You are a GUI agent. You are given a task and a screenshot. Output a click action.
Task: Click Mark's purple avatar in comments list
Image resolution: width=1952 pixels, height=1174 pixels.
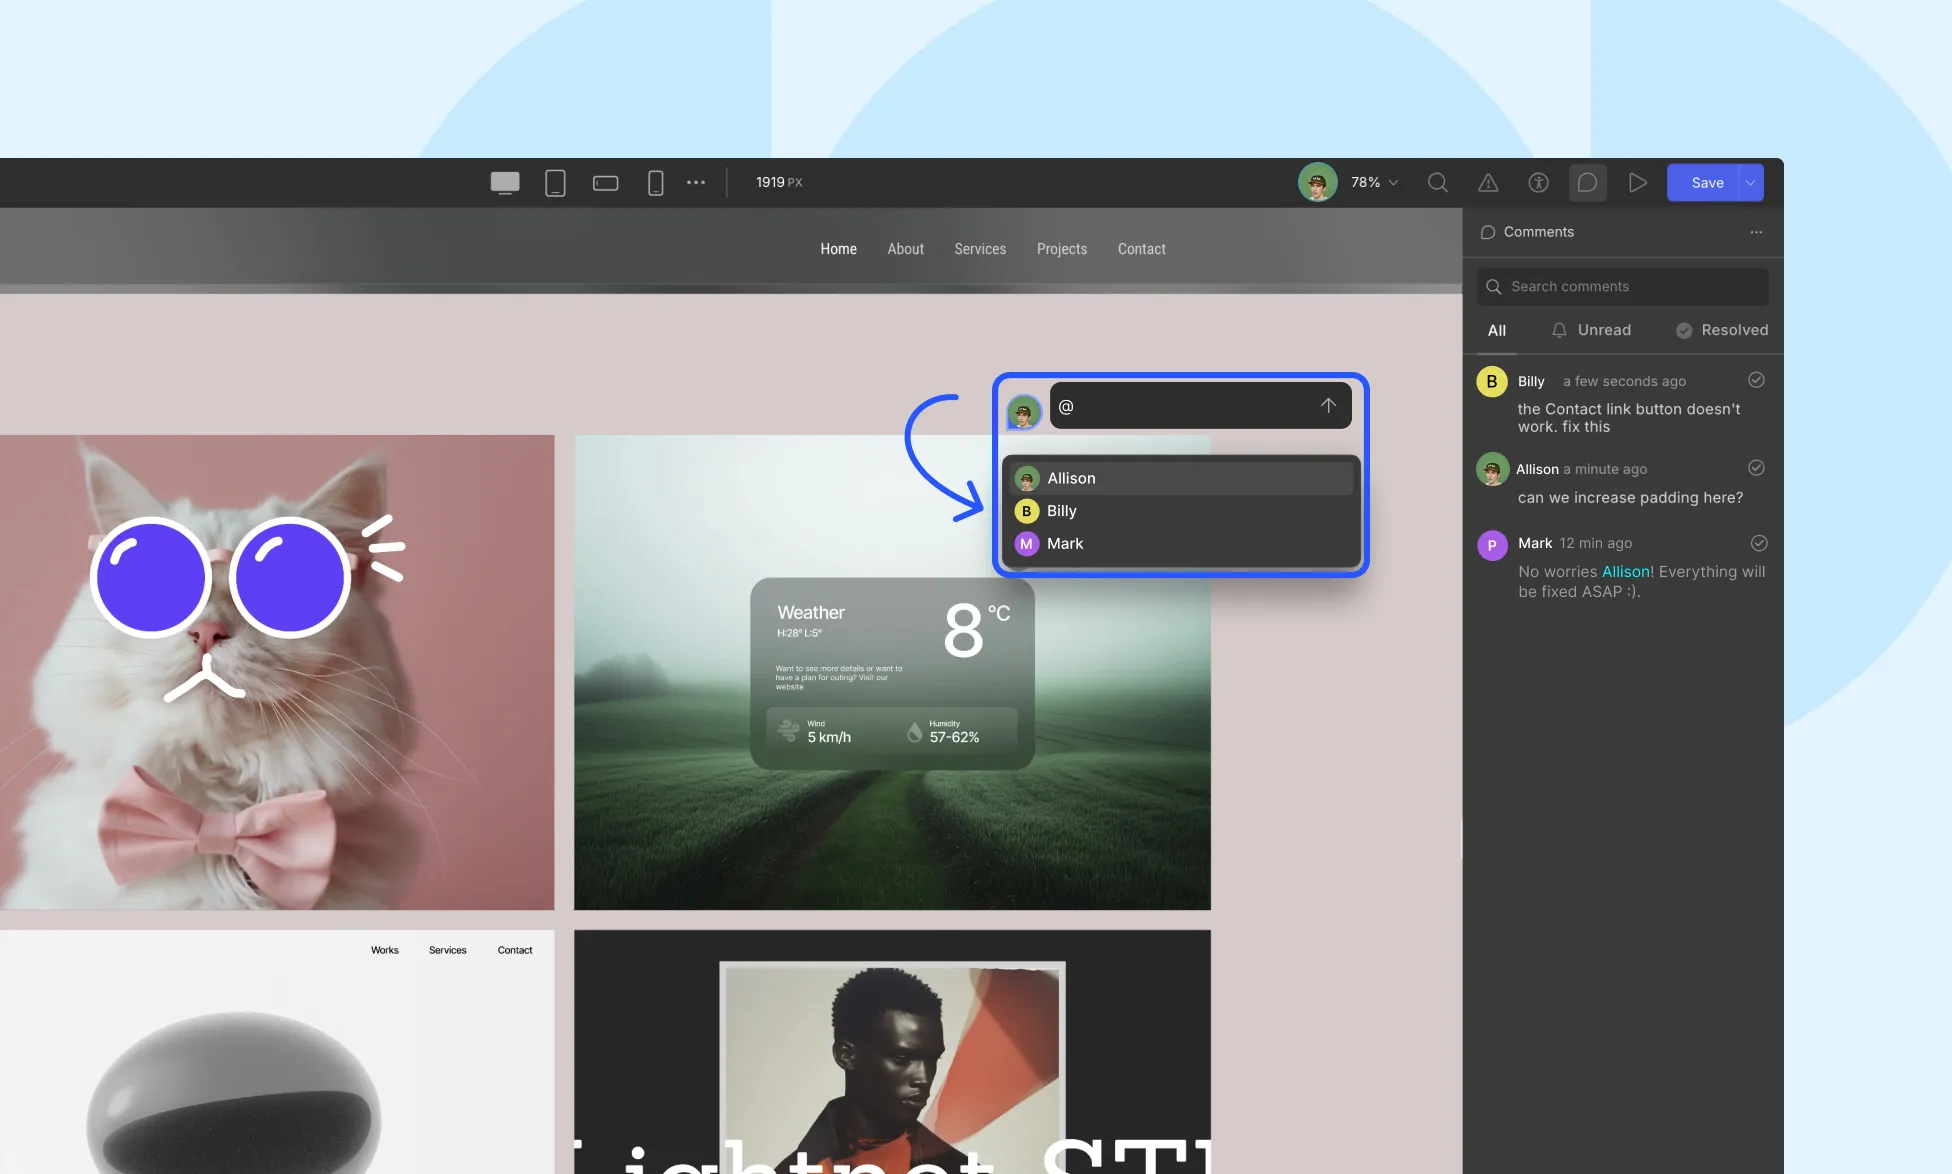click(1492, 545)
